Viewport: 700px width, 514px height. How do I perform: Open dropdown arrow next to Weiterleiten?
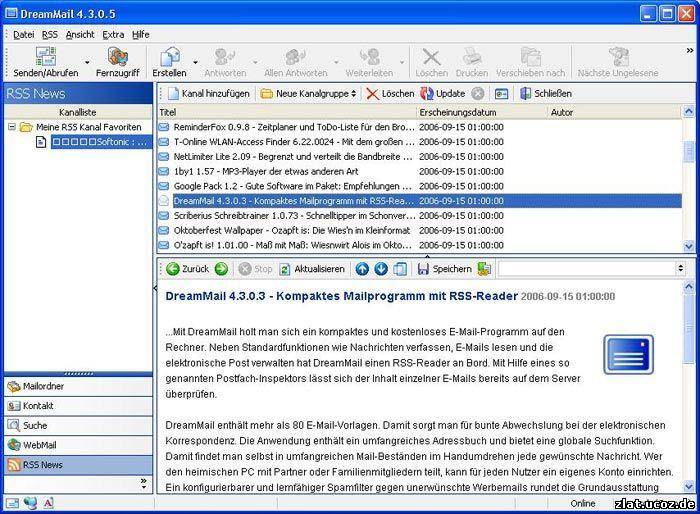[x=402, y=62]
